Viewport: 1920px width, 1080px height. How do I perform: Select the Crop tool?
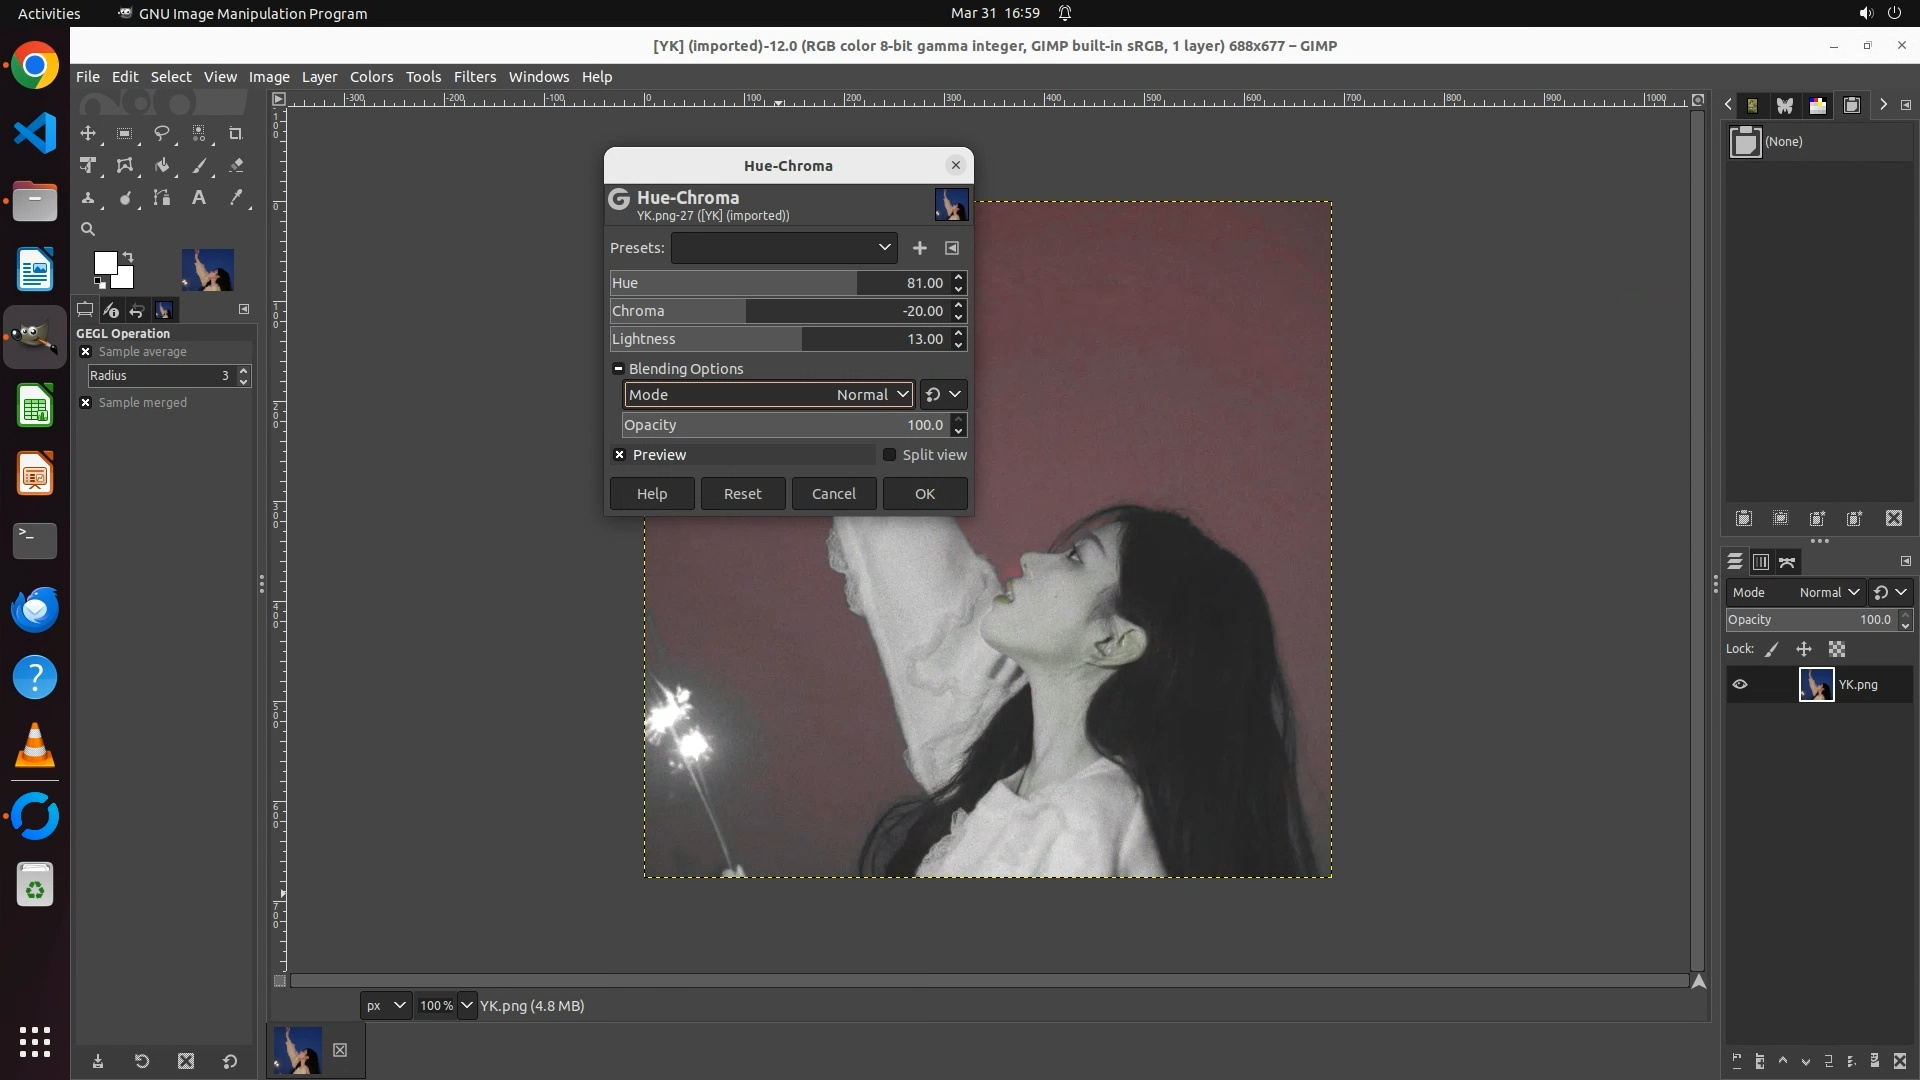(236, 133)
